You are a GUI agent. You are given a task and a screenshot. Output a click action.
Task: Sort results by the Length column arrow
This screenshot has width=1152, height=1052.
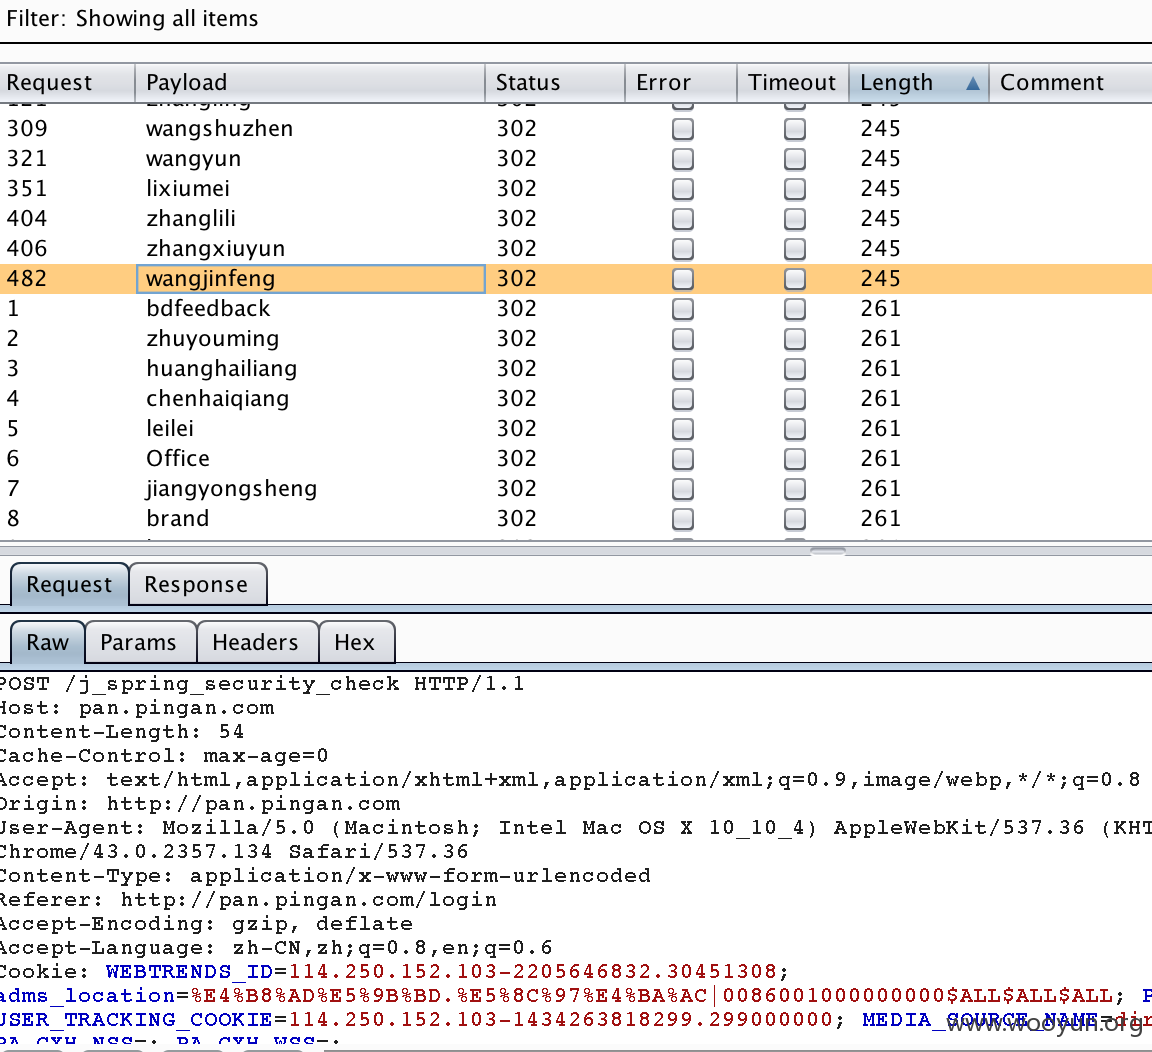973,83
